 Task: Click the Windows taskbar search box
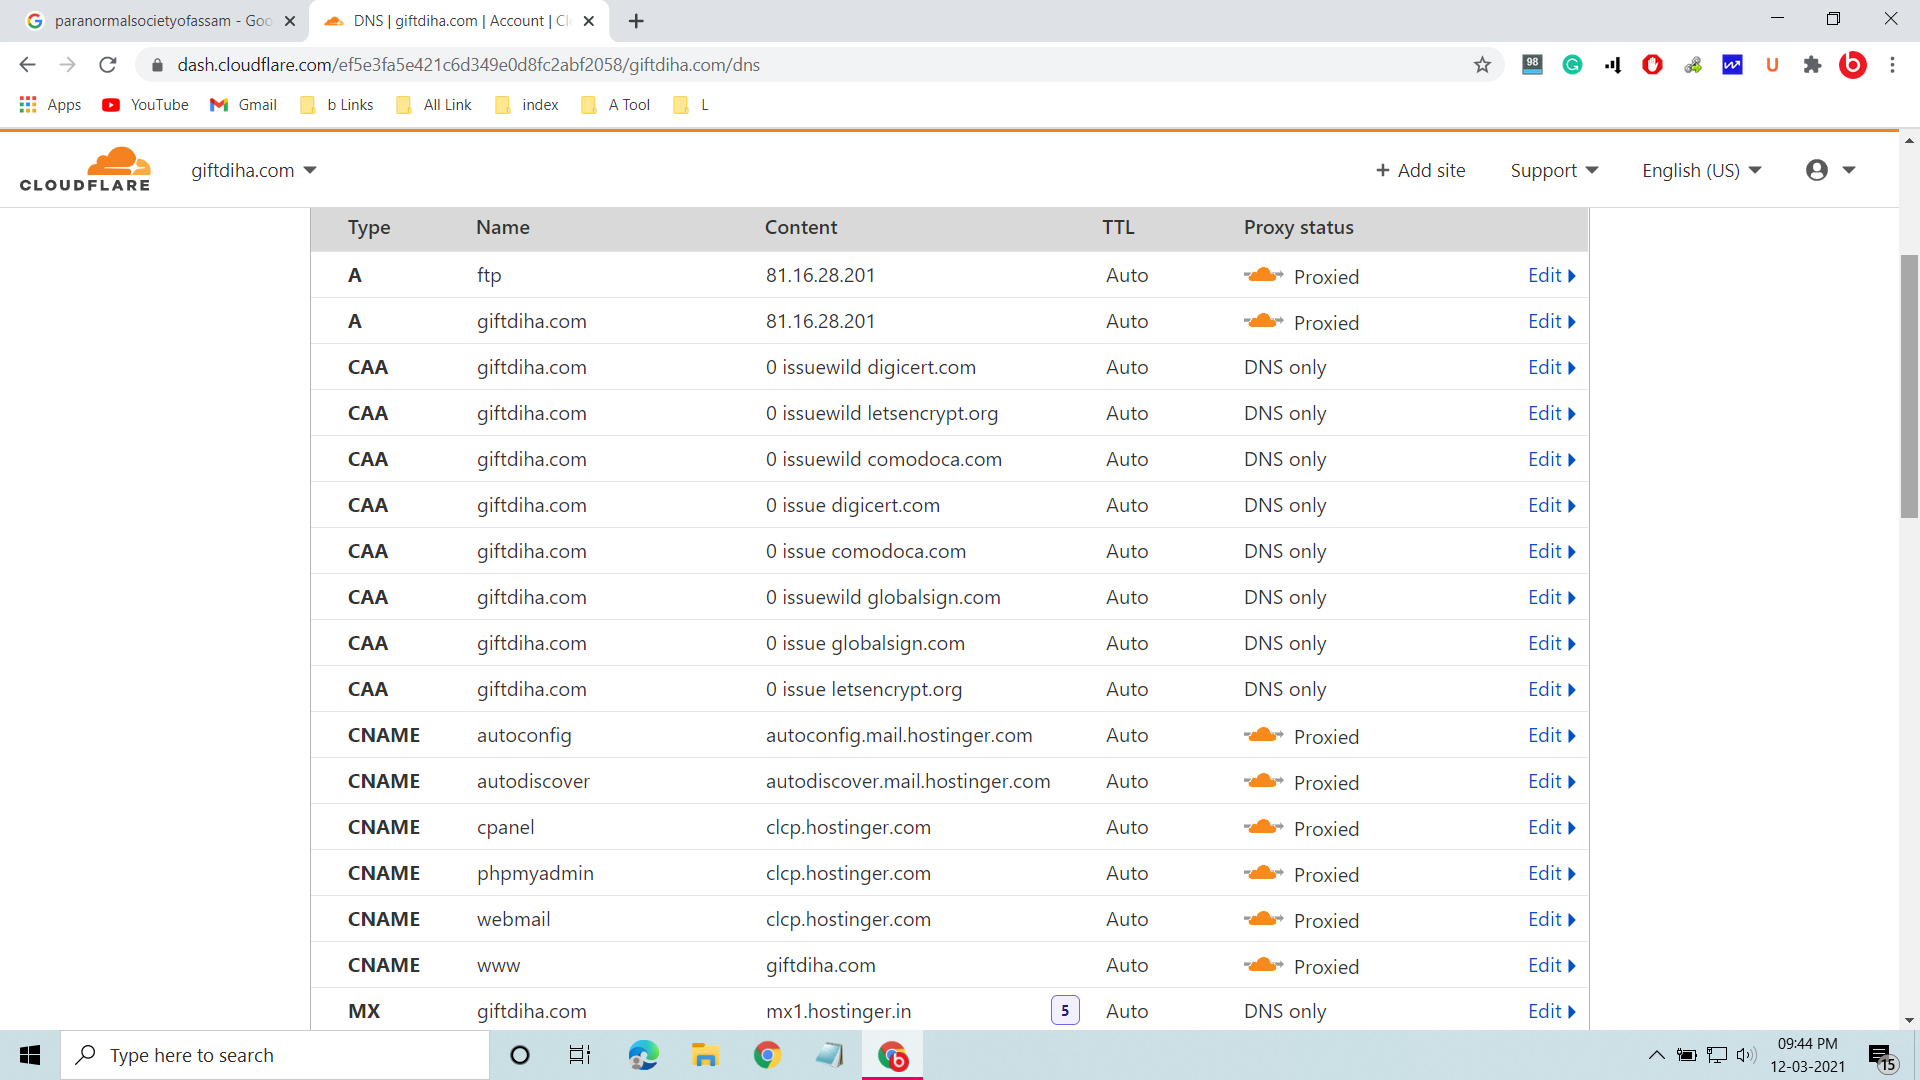[275, 1055]
